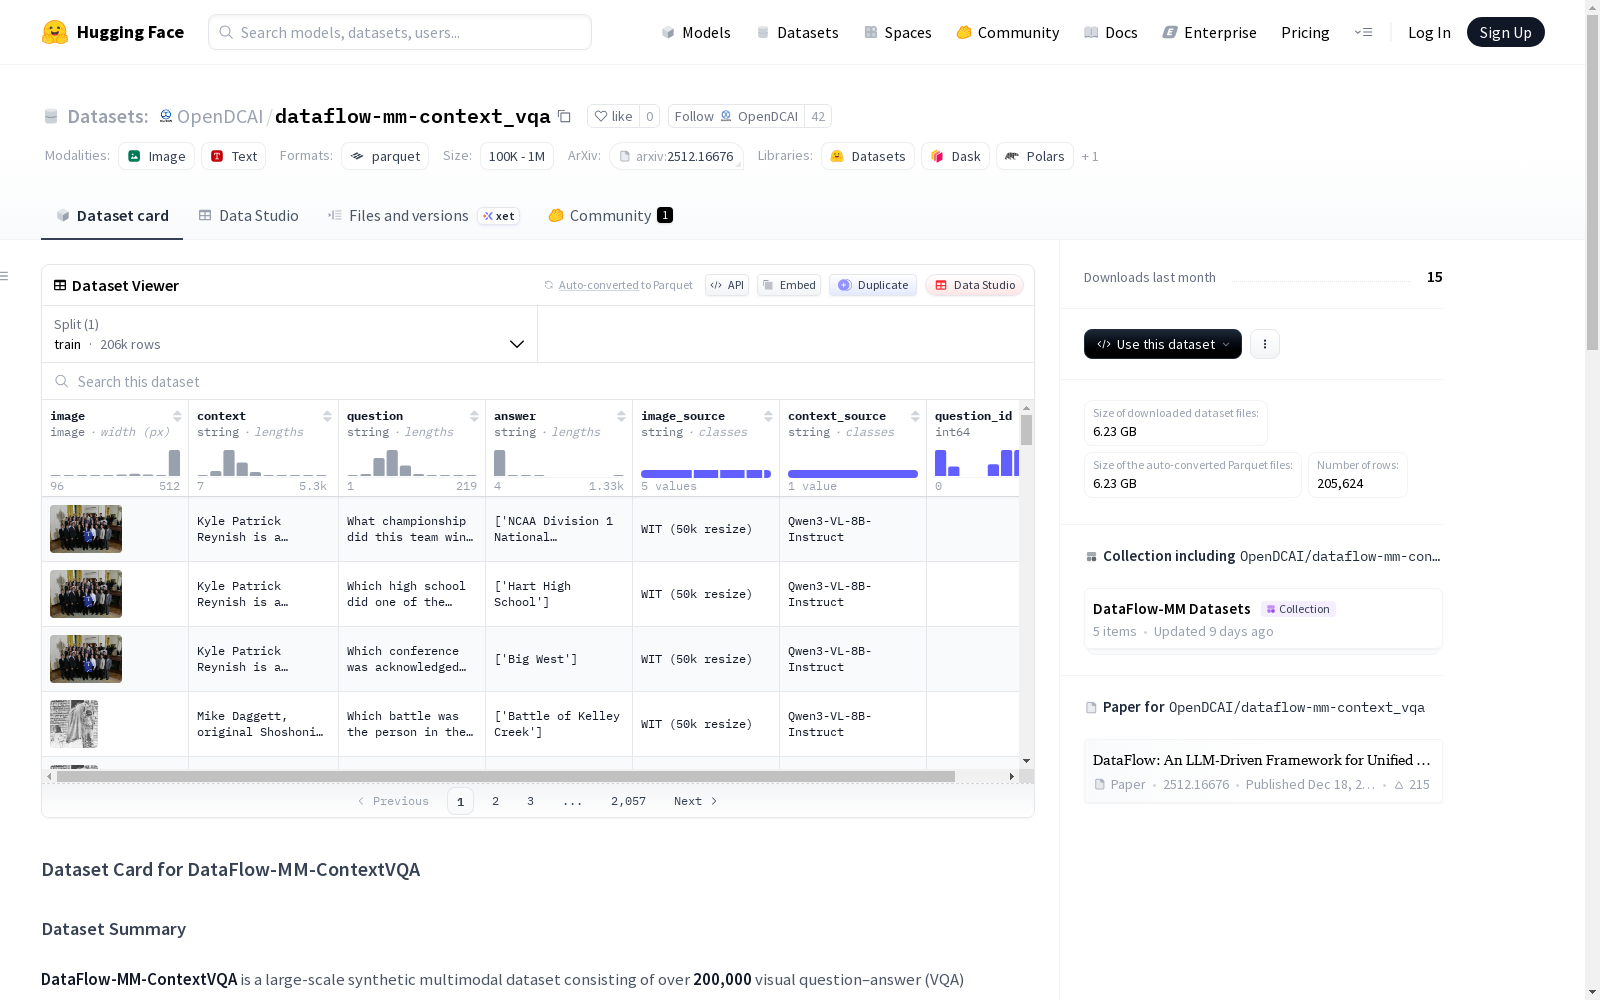
Task: Filter by the Image modality tag
Action: [157, 156]
